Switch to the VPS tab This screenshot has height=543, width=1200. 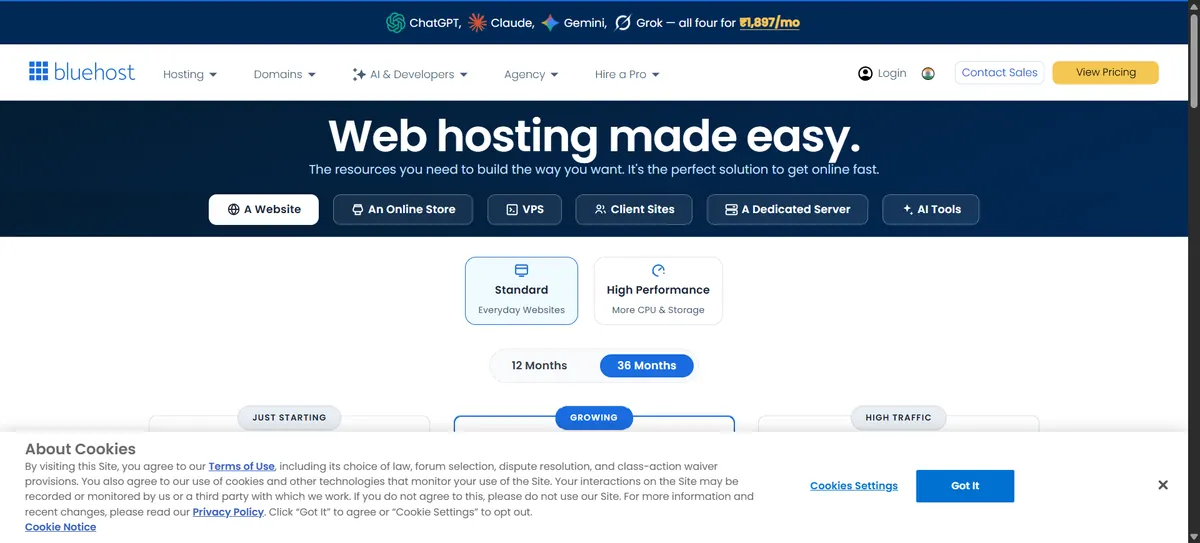pos(525,209)
